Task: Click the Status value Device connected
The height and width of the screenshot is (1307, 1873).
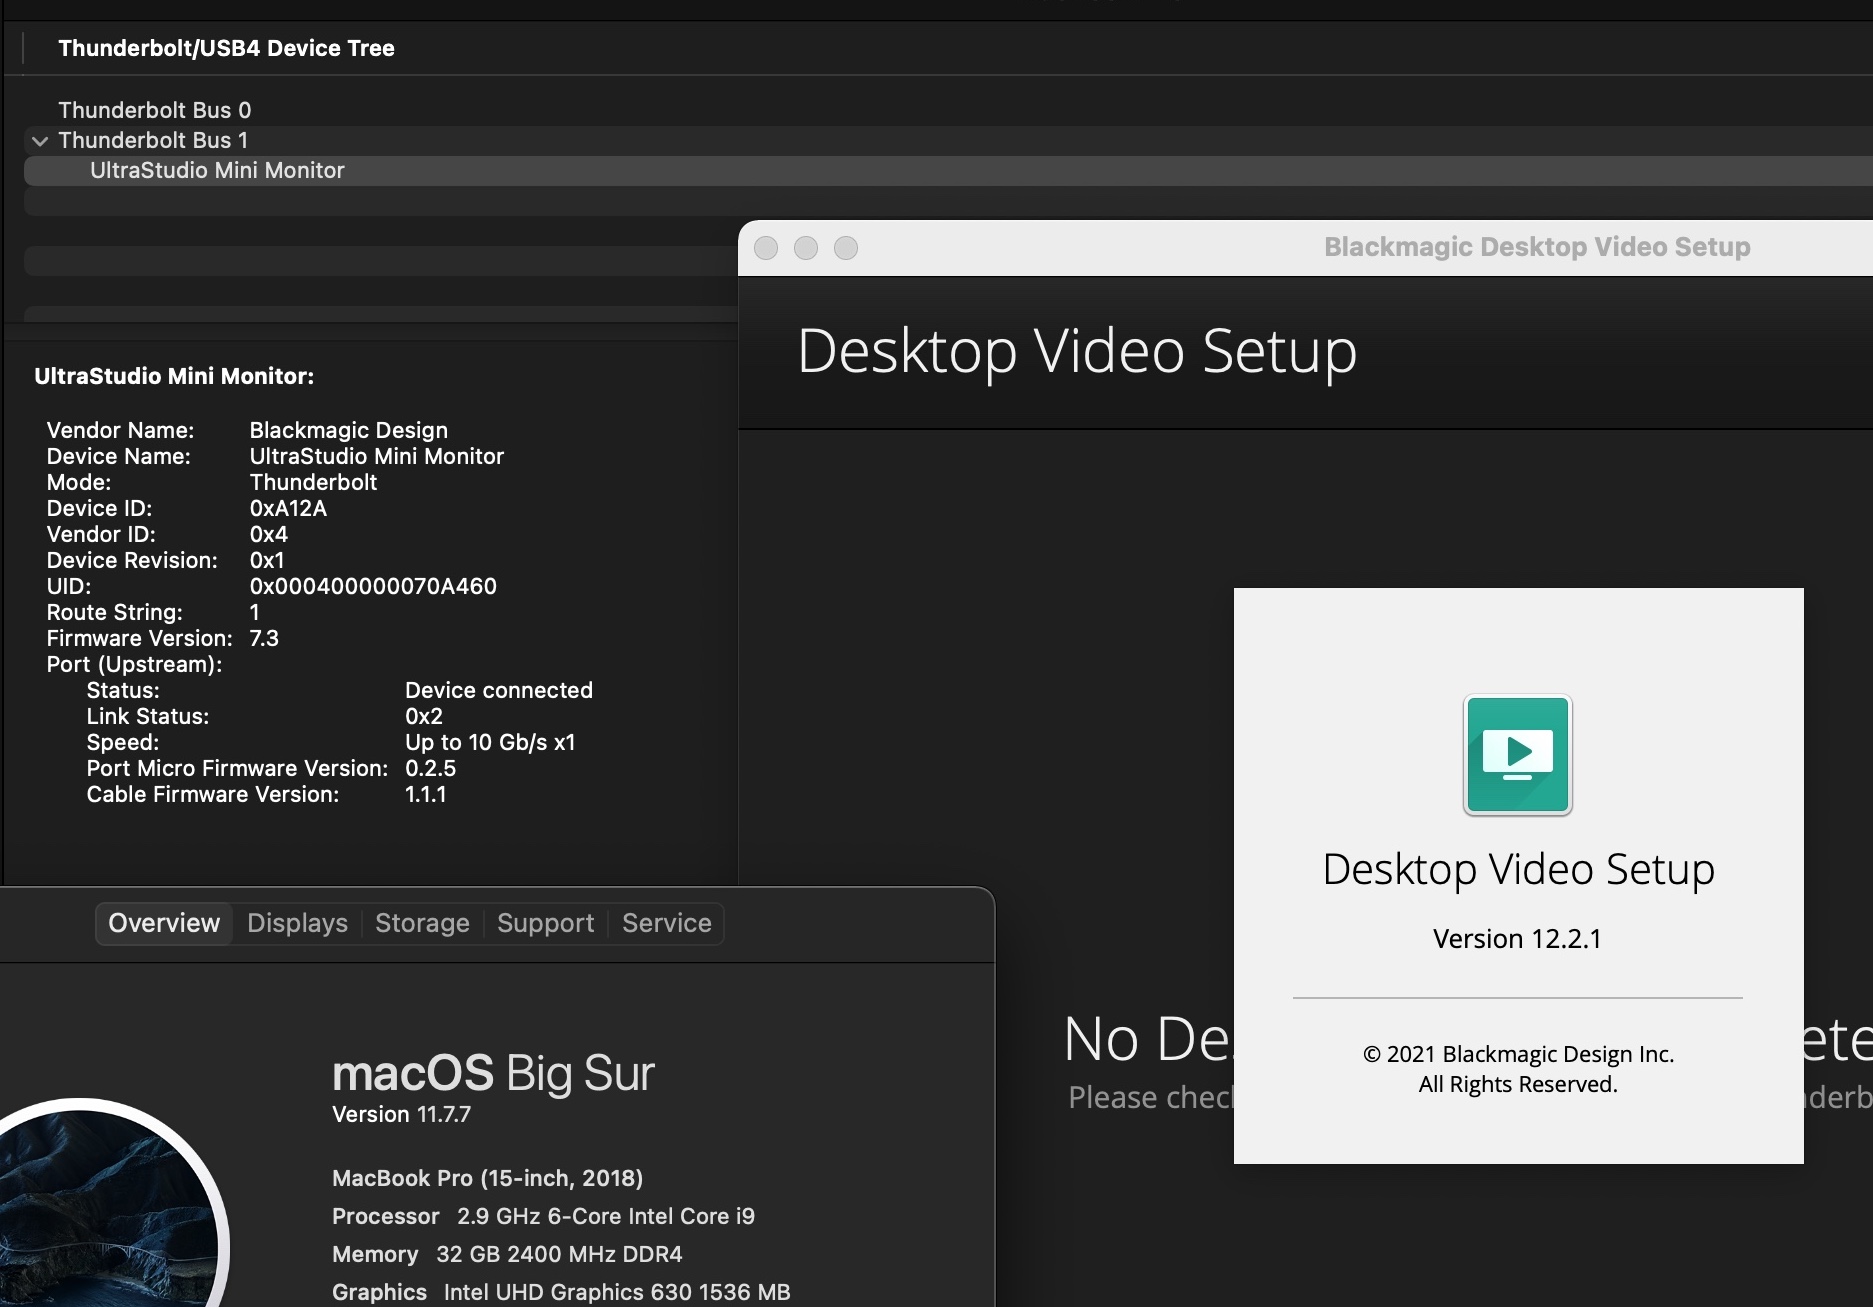Action: 499,690
